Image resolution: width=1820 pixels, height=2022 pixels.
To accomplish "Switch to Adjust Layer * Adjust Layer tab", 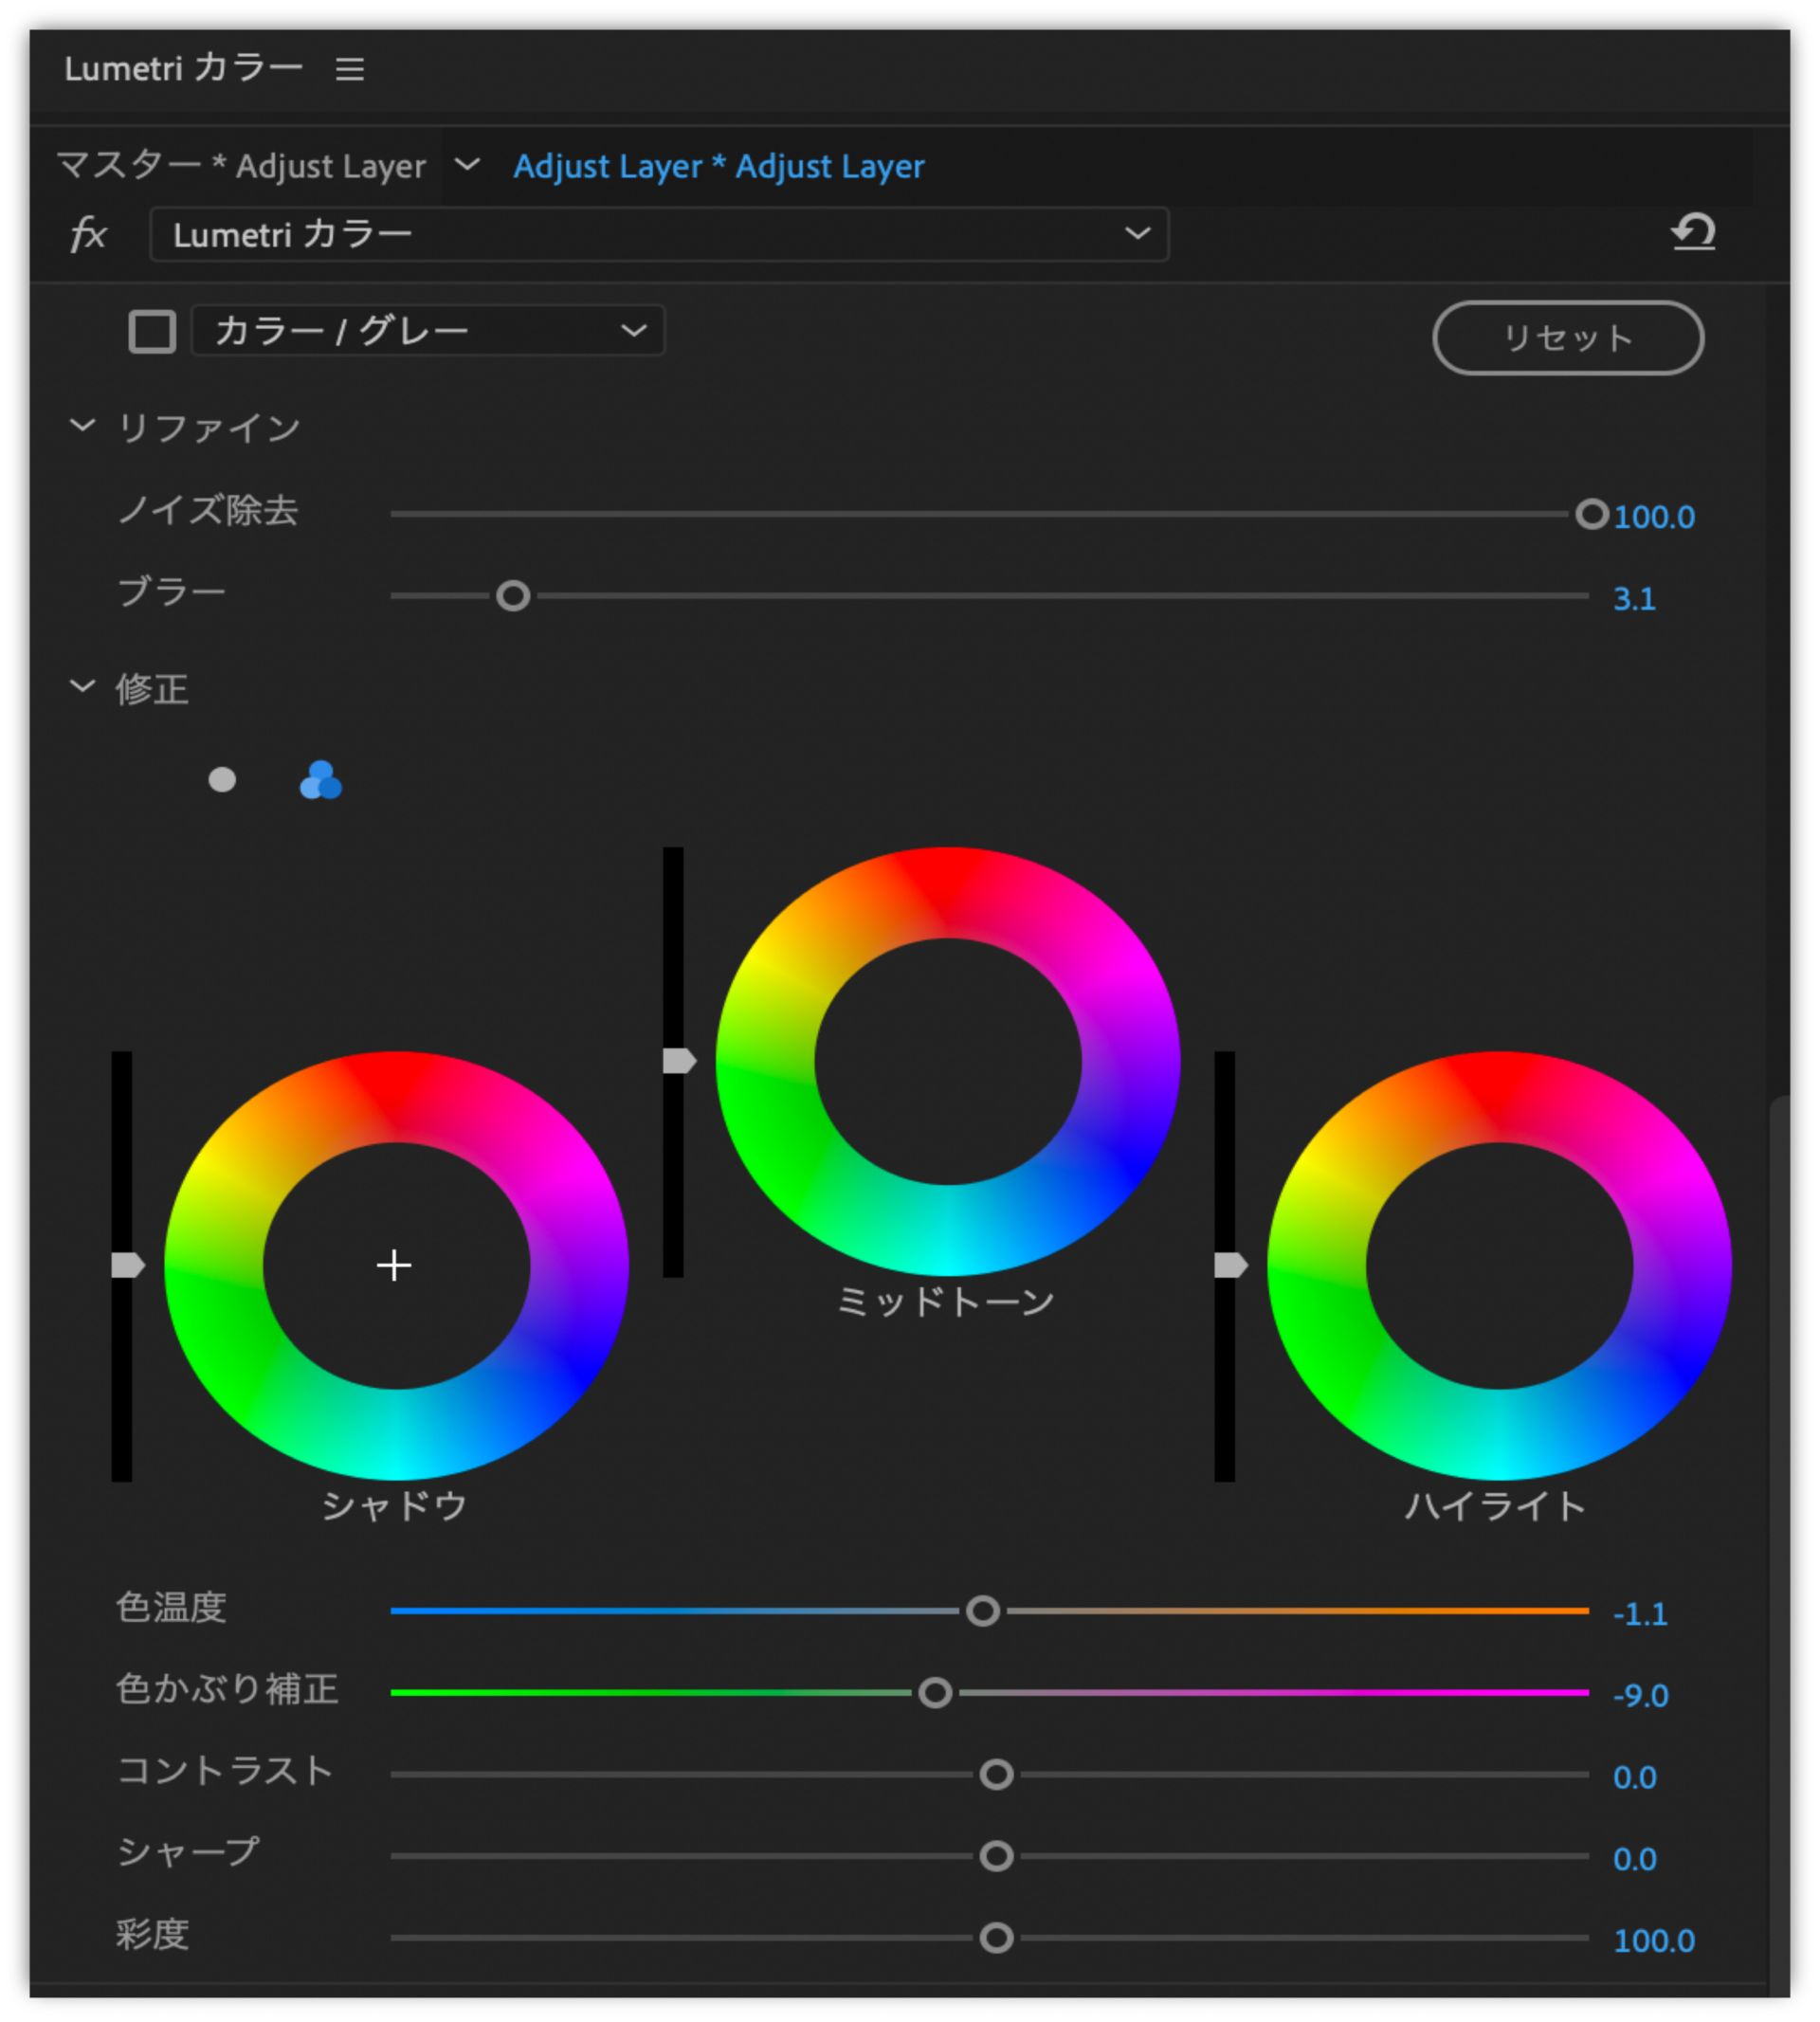I will pos(718,165).
